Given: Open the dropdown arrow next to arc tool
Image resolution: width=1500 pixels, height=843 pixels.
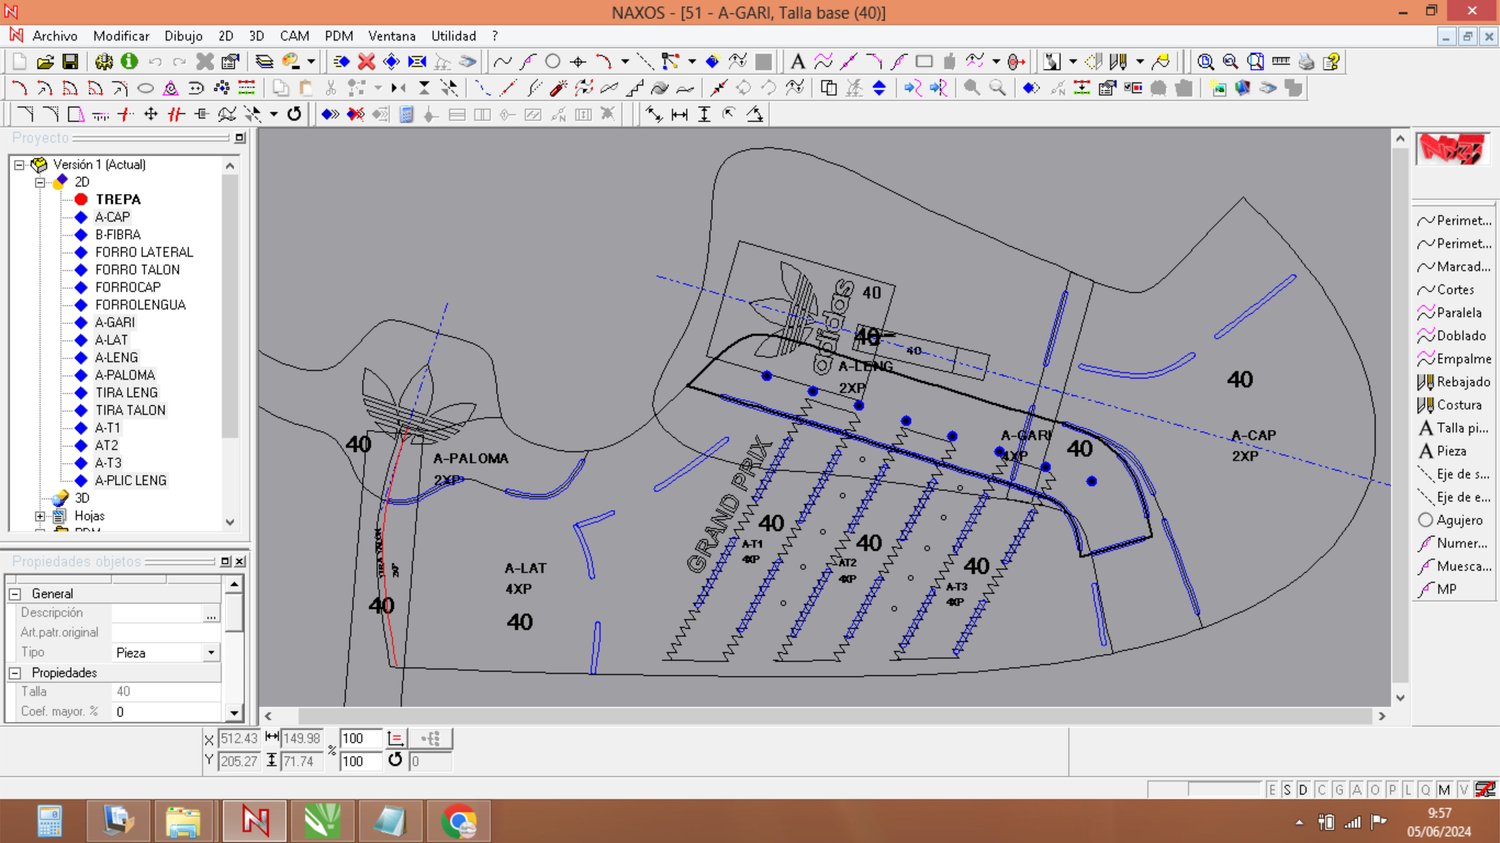Looking at the screenshot, I should pyautogui.click(x=625, y=61).
